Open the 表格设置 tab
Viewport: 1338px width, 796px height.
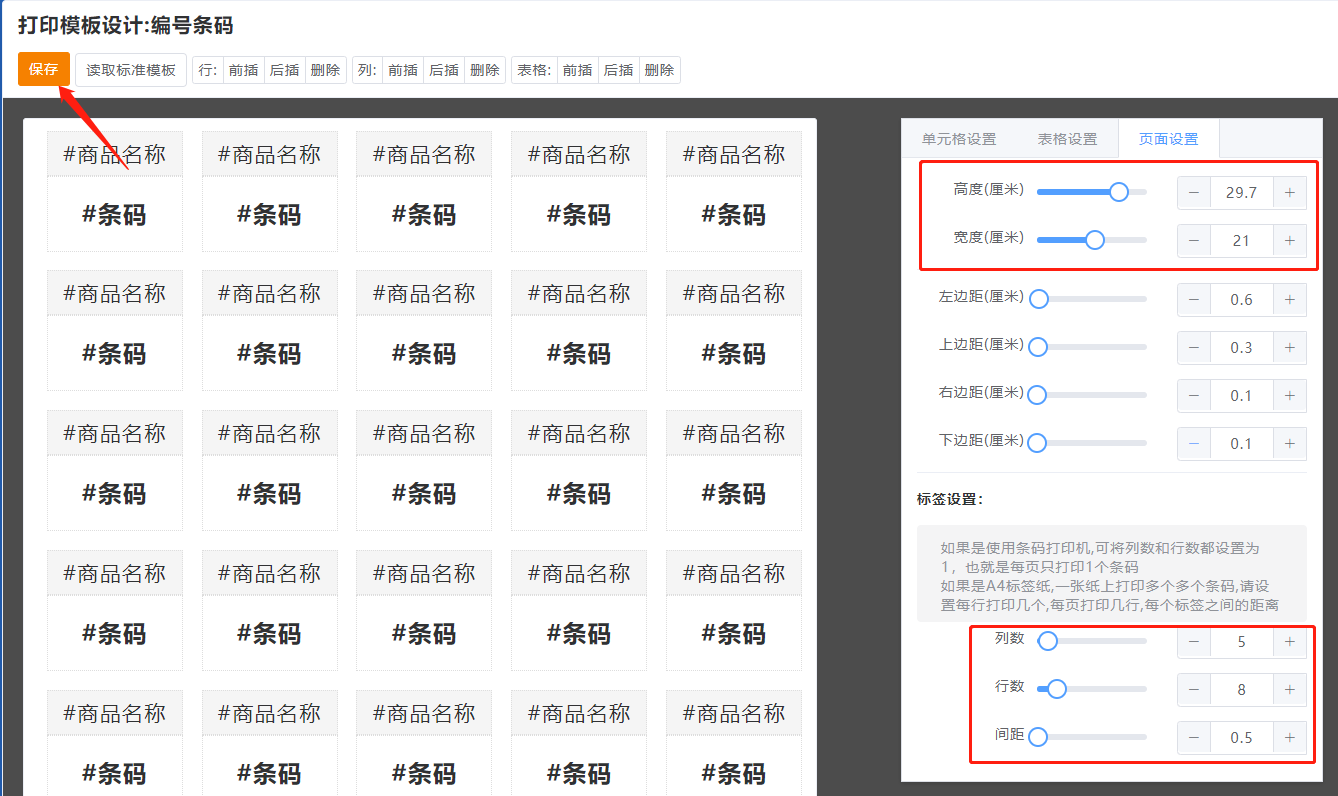click(x=1067, y=139)
